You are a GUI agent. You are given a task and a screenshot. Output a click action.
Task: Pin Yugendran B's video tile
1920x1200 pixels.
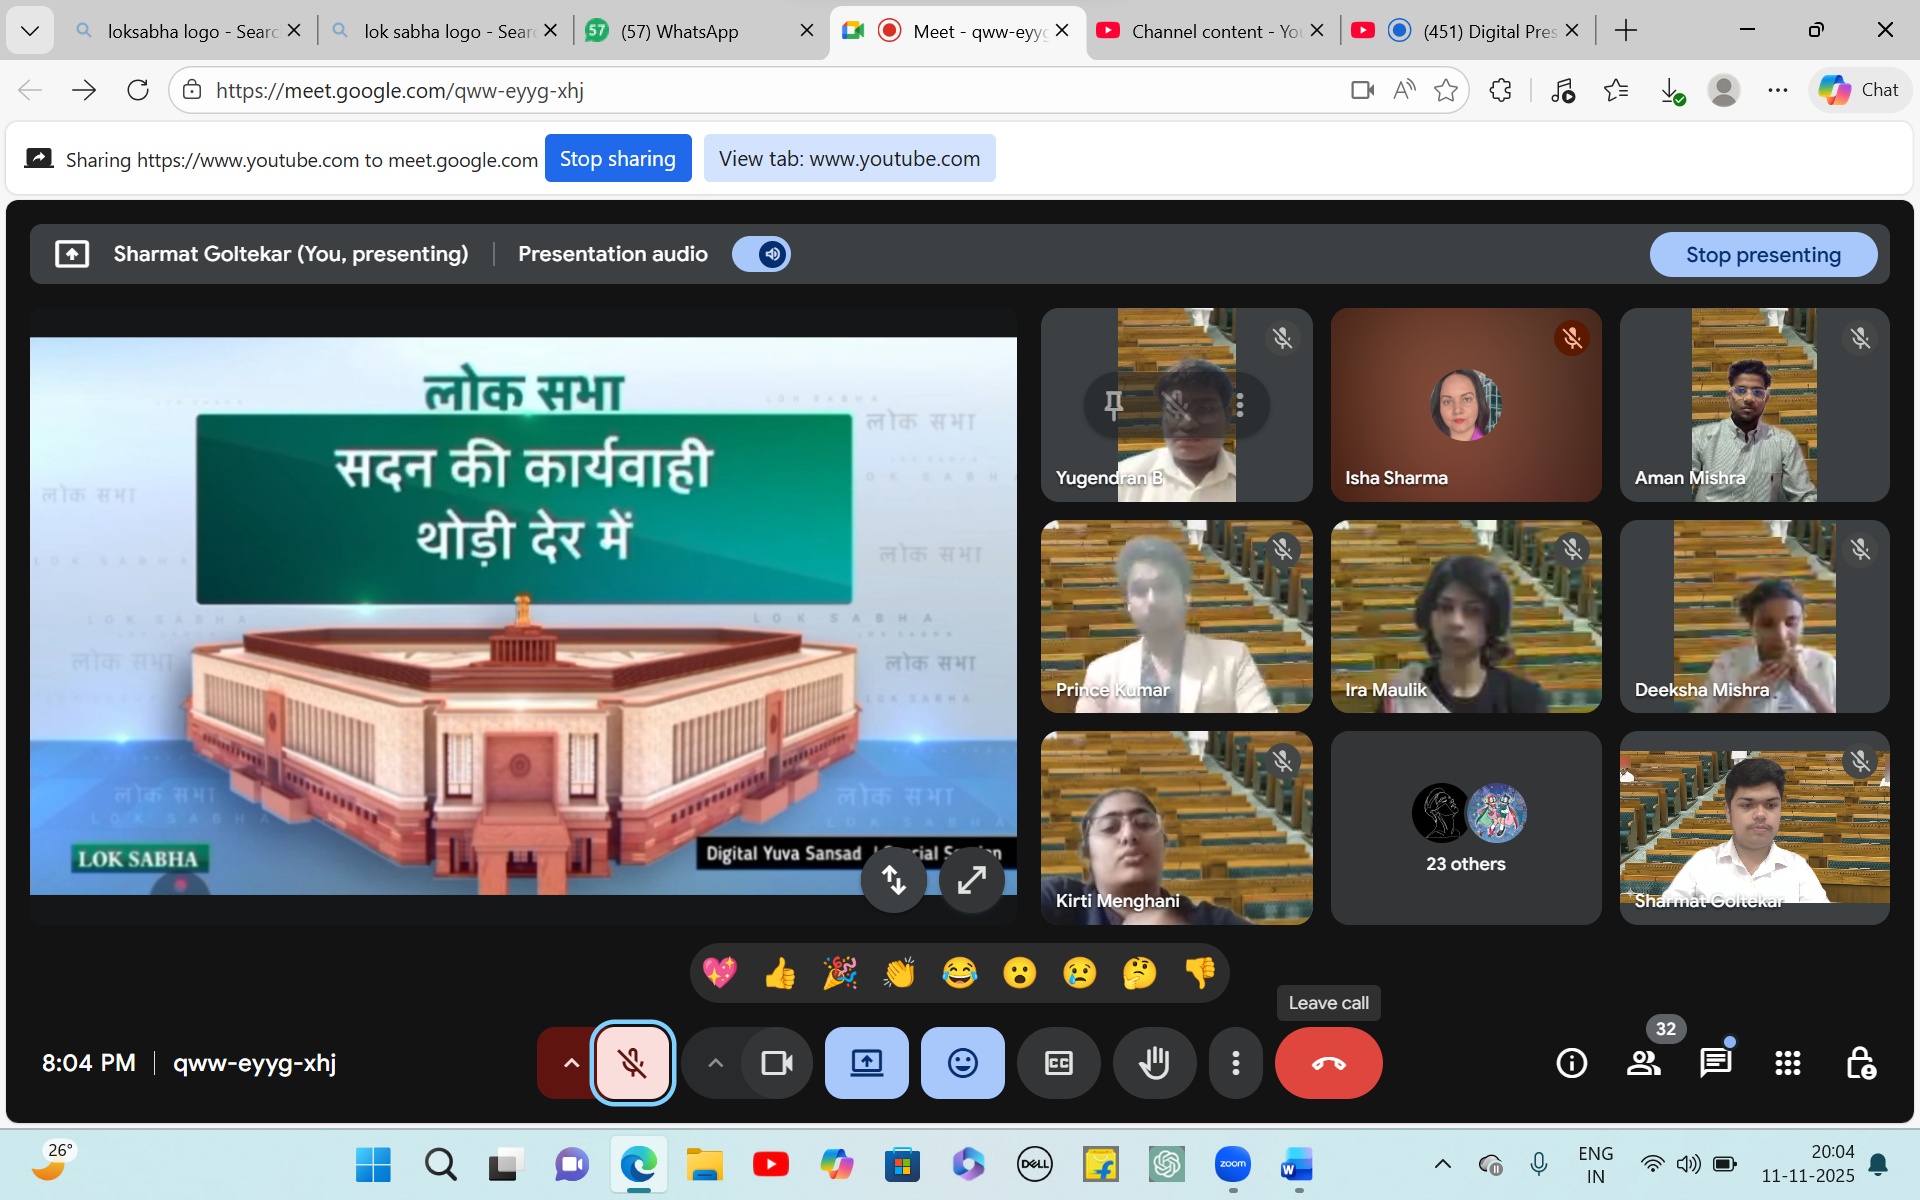click(x=1113, y=405)
